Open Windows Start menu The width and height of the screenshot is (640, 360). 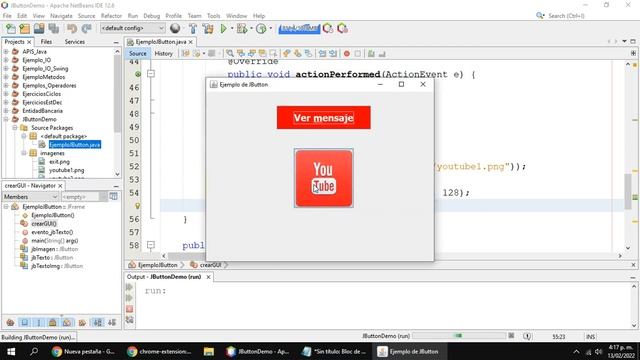(x=11, y=351)
